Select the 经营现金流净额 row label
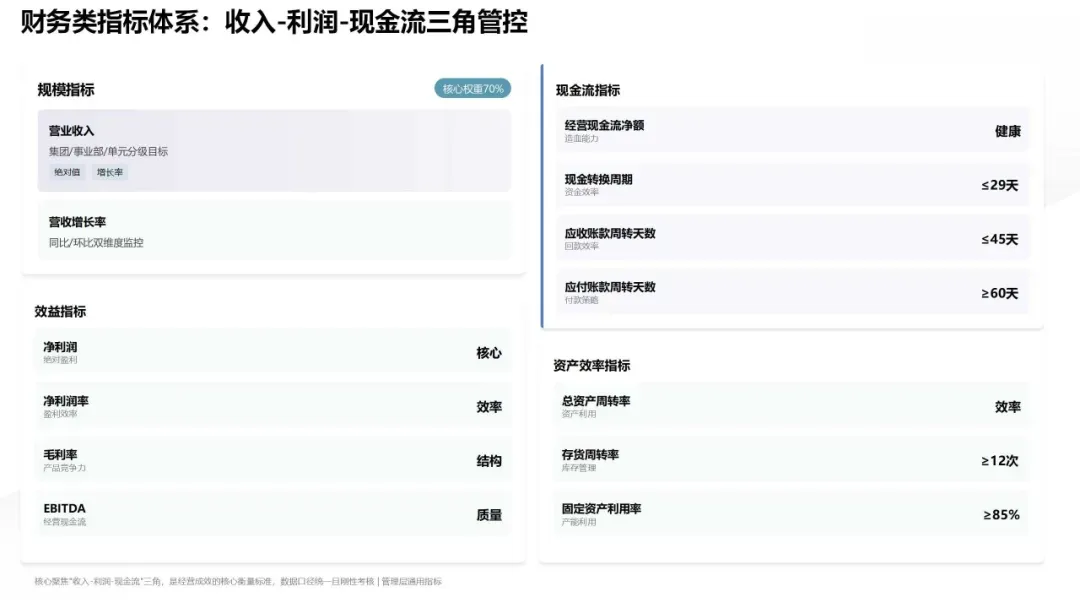Image resolution: width=1080 pixels, height=608 pixels. [604, 125]
